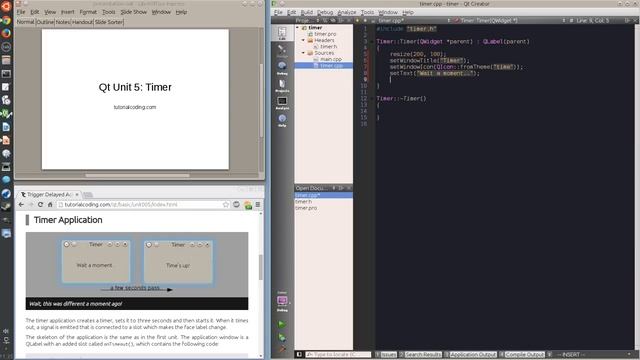
Task: Open Design mode in Qt Creator sidebar
Action: pos(282,51)
